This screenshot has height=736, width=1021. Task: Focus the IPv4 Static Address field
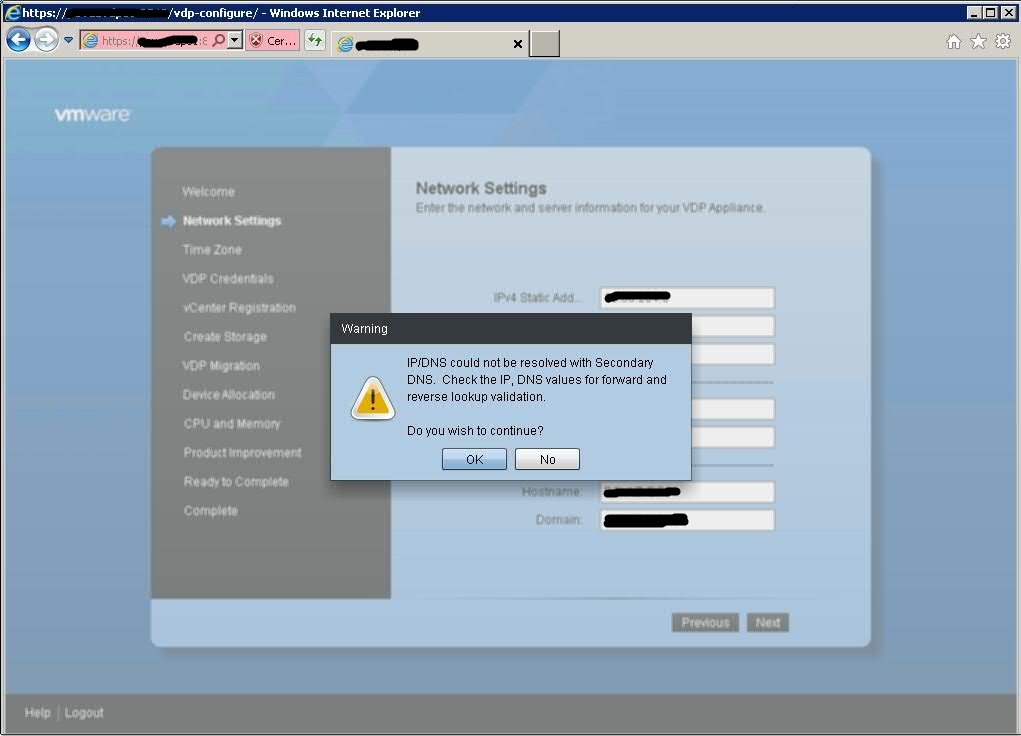point(687,298)
